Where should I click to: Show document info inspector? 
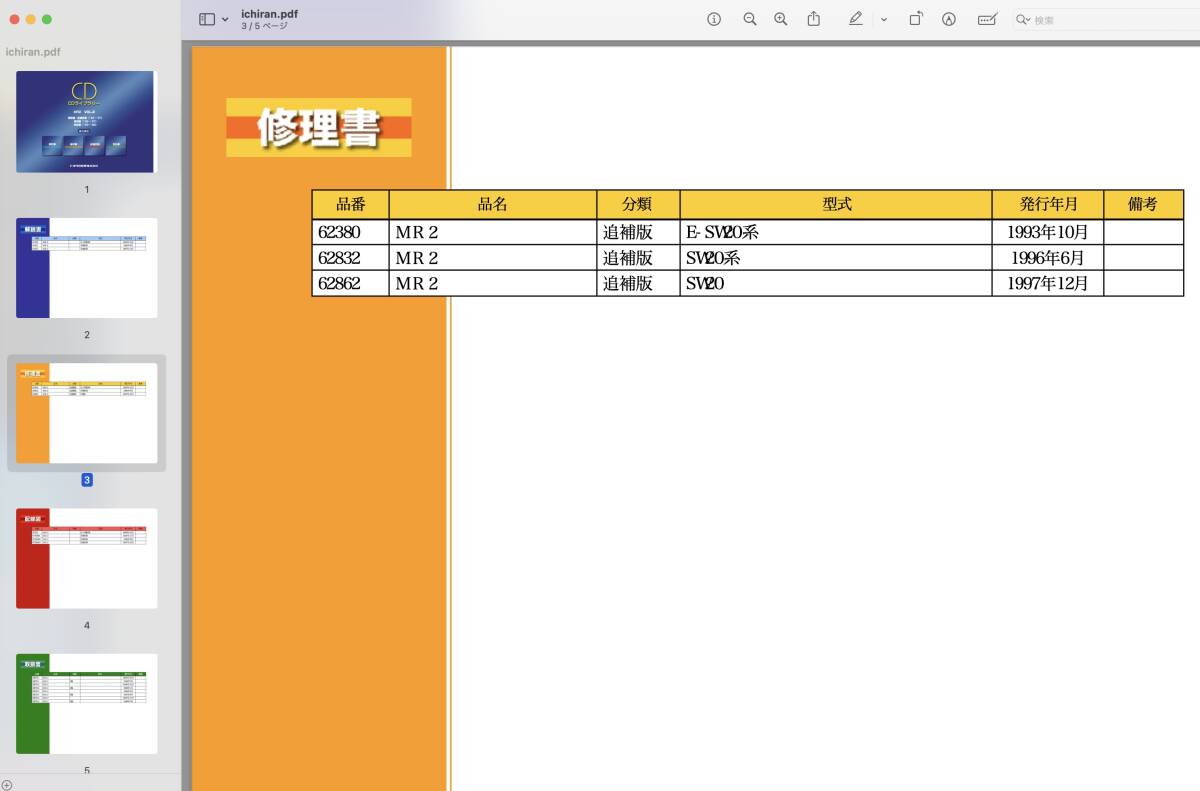tap(714, 19)
